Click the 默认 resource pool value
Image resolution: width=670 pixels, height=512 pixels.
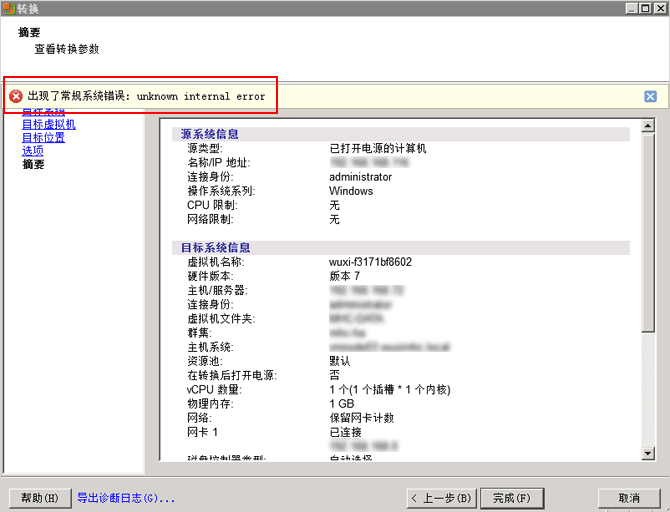click(x=340, y=361)
